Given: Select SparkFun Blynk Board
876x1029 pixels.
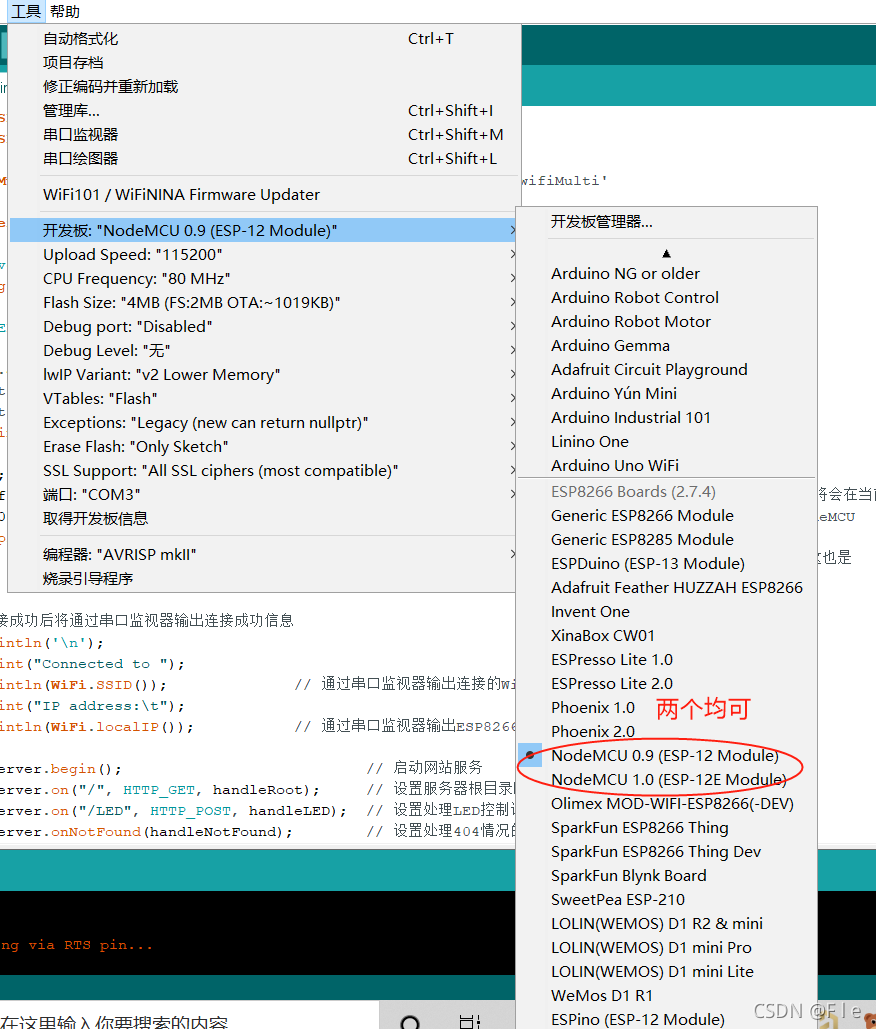Looking at the screenshot, I should point(667,876).
